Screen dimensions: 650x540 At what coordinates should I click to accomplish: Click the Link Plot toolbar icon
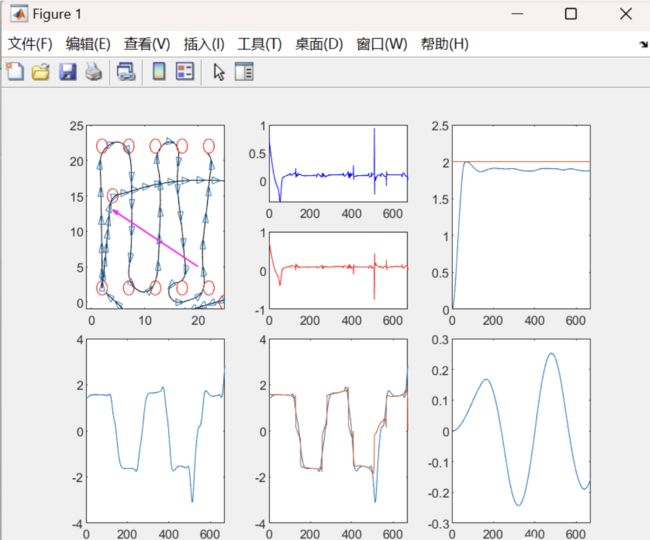coord(126,72)
